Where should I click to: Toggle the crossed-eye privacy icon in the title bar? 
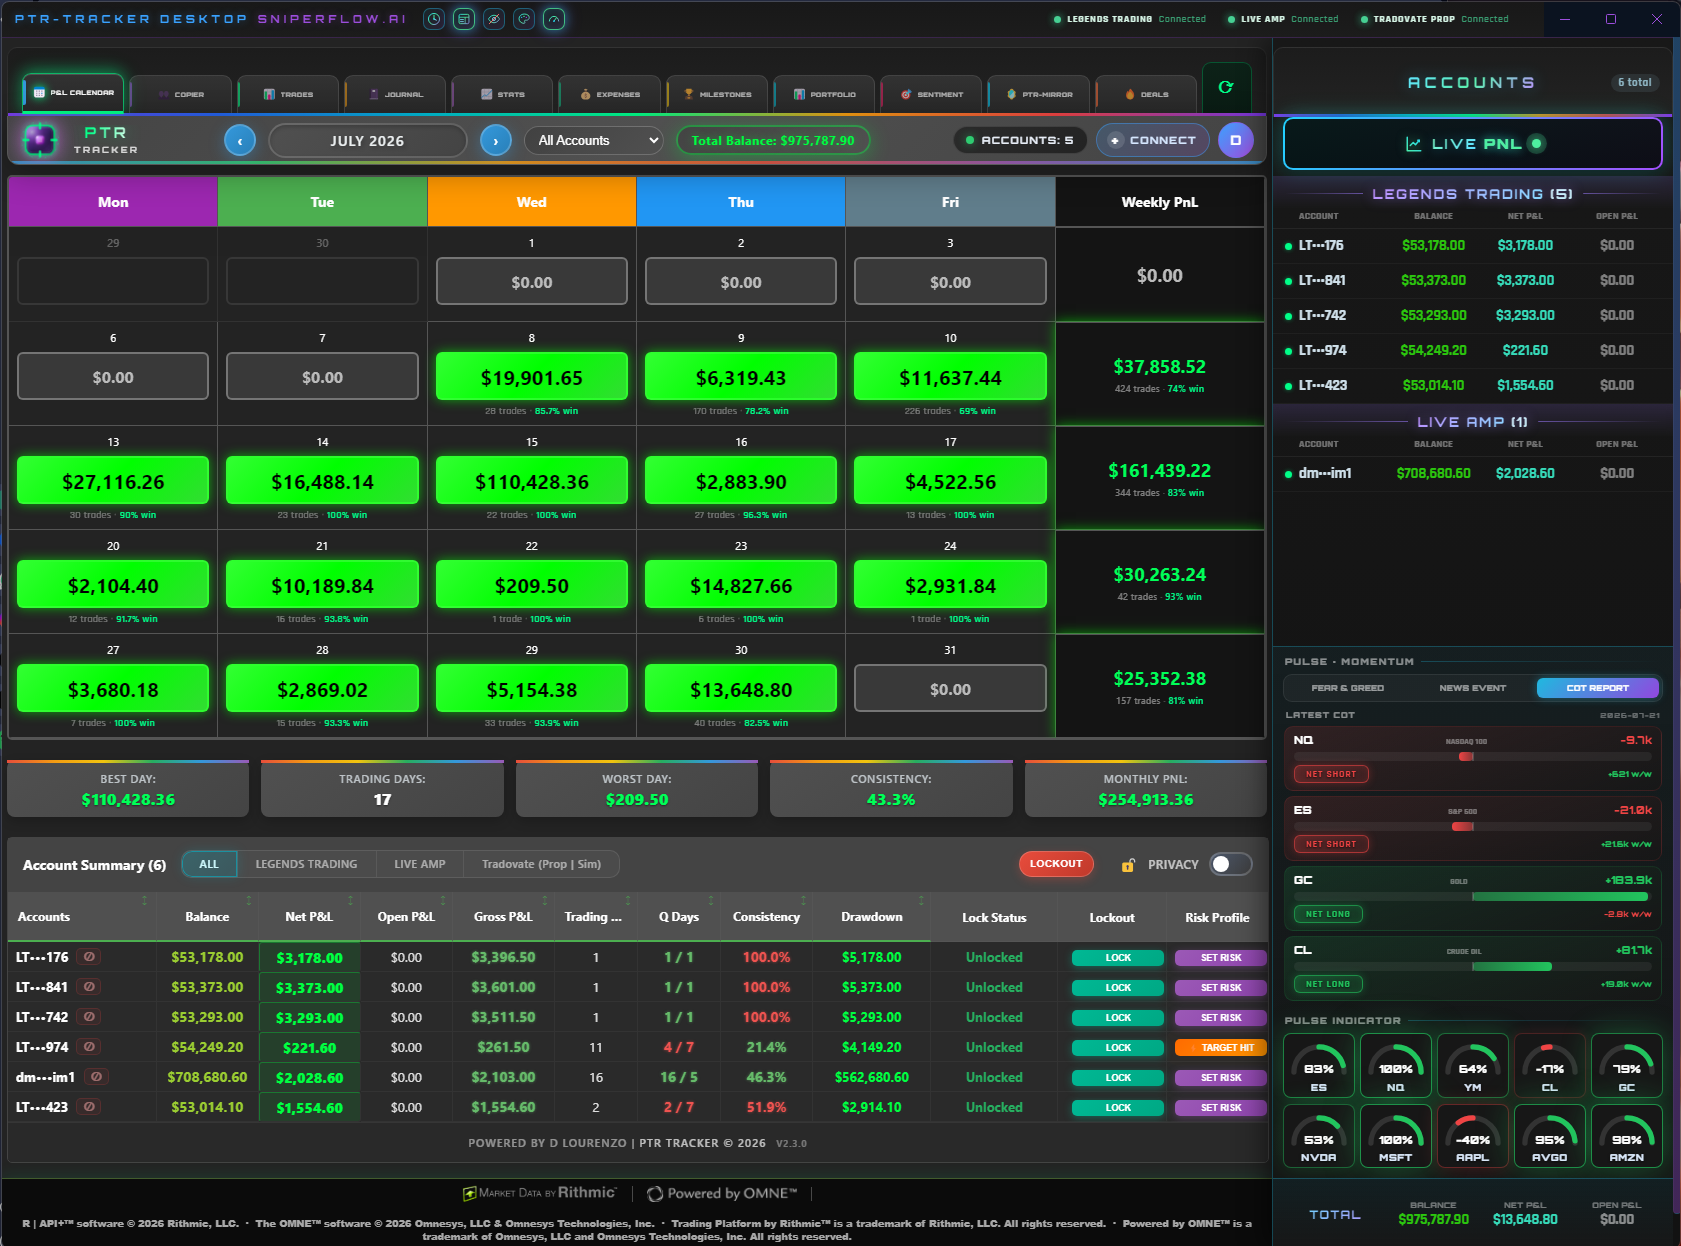(x=494, y=19)
